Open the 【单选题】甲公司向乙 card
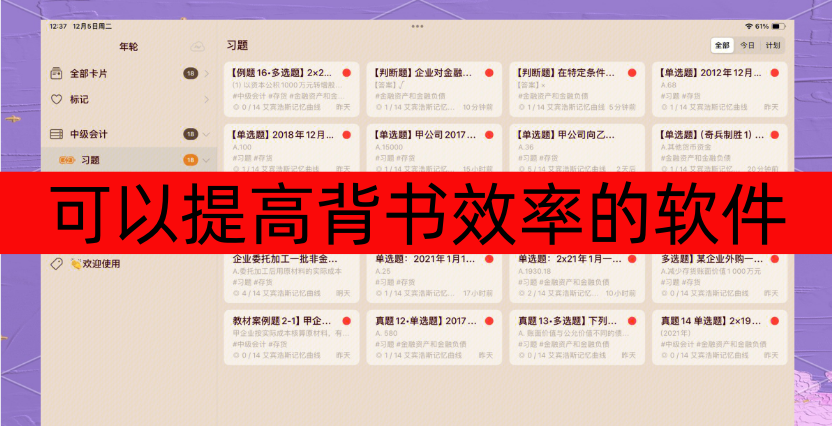832x426 pixels. tap(577, 148)
